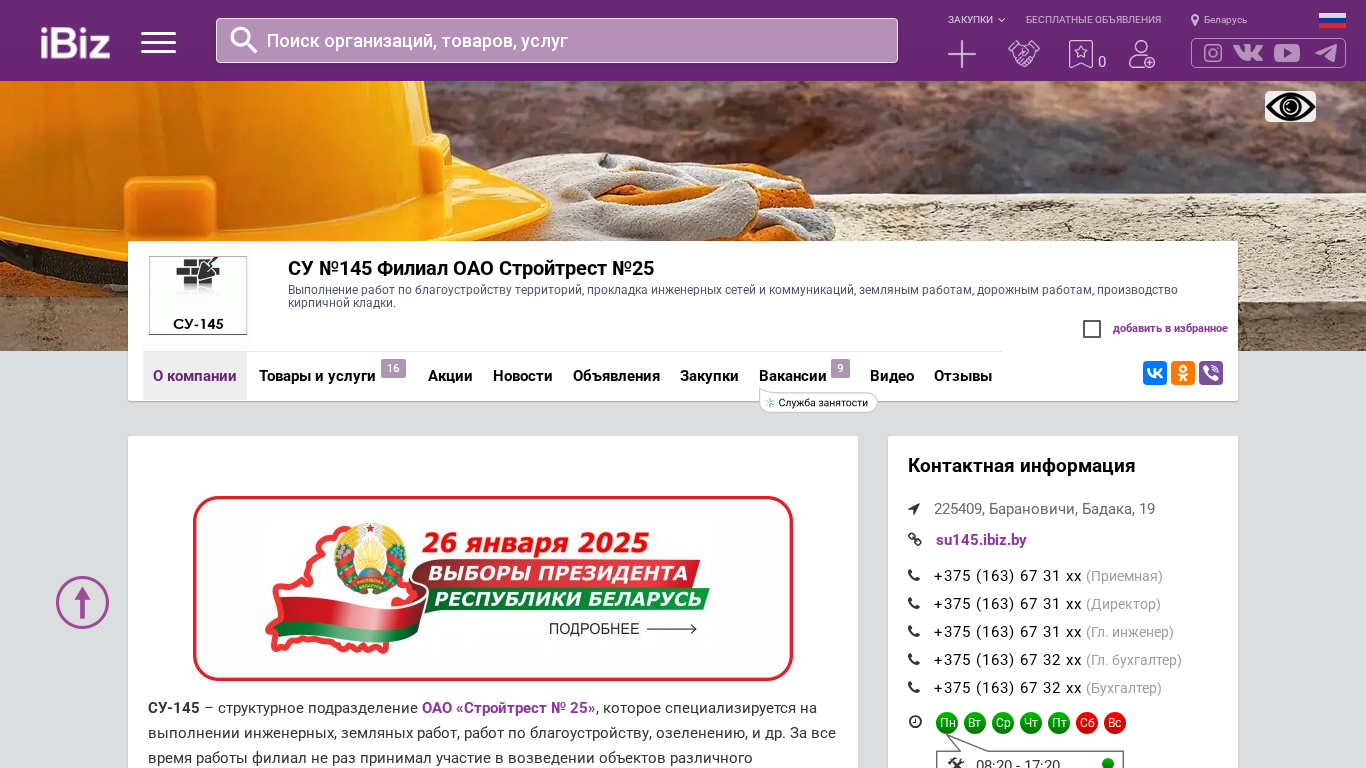Image resolution: width=1366 pixels, height=768 pixels.
Task: Open the 'Закупки' company tab
Action: click(x=709, y=376)
